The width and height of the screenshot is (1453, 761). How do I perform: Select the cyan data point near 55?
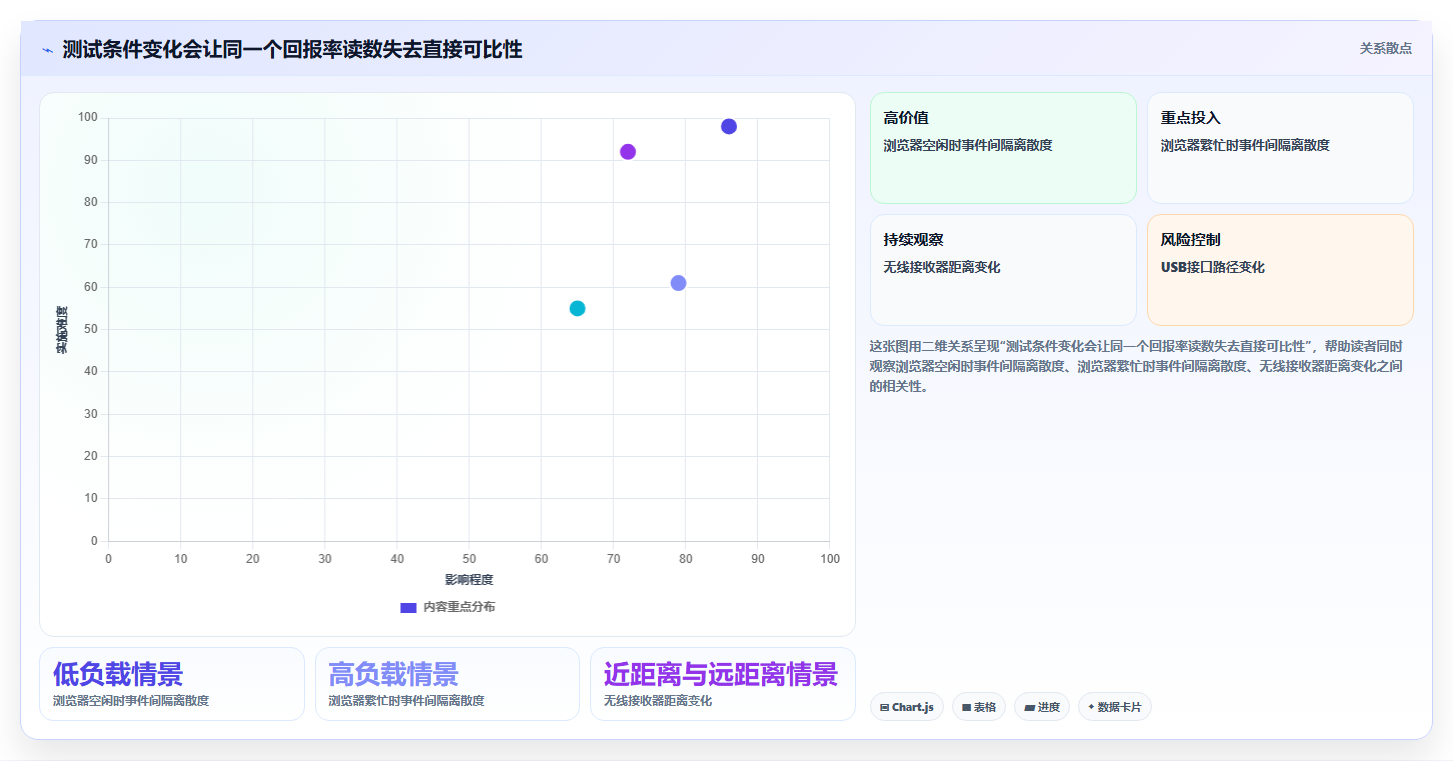(x=577, y=308)
